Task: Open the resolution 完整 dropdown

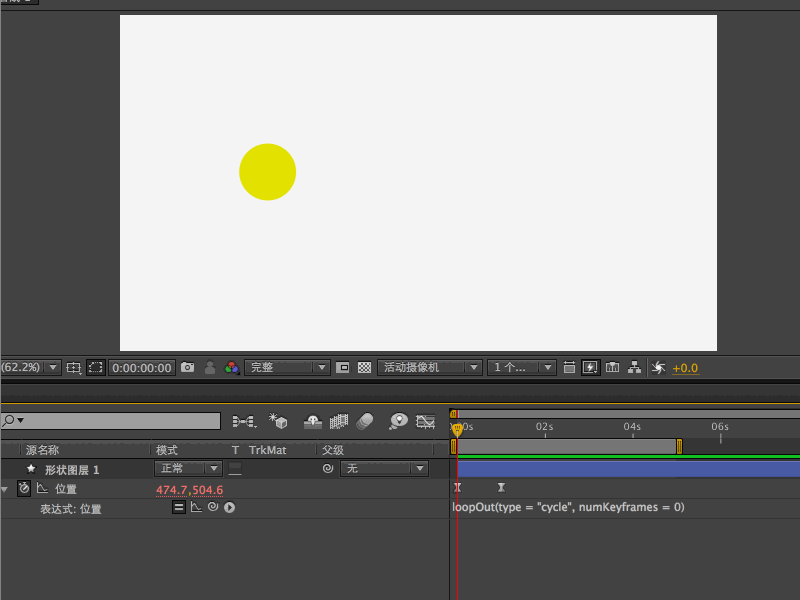Action: point(287,367)
